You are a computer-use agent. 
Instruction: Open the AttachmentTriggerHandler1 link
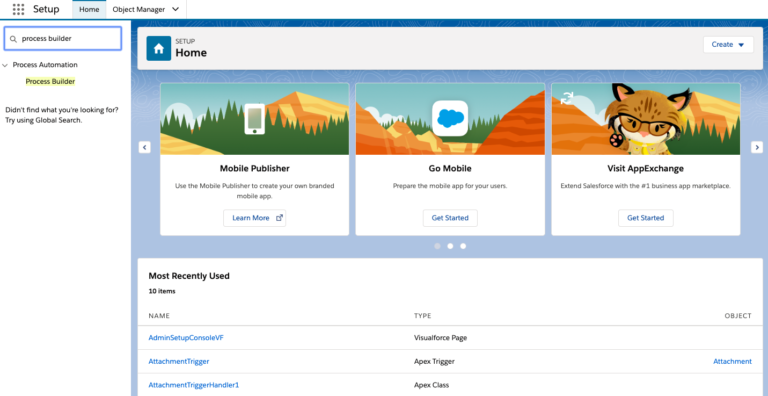click(193, 385)
